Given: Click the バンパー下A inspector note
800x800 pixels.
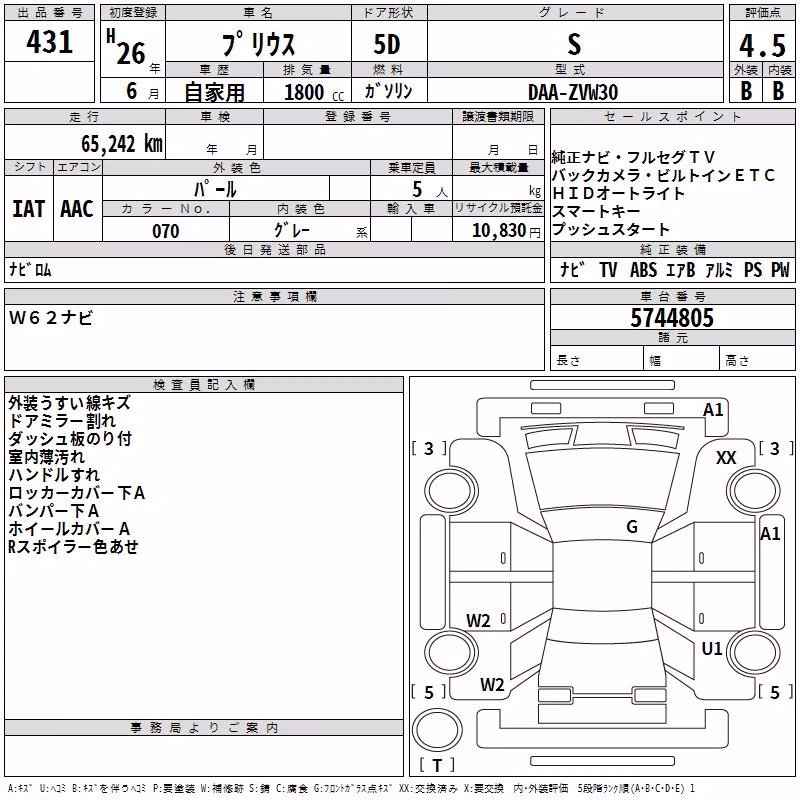Looking at the screenshot, I should 54,511.
